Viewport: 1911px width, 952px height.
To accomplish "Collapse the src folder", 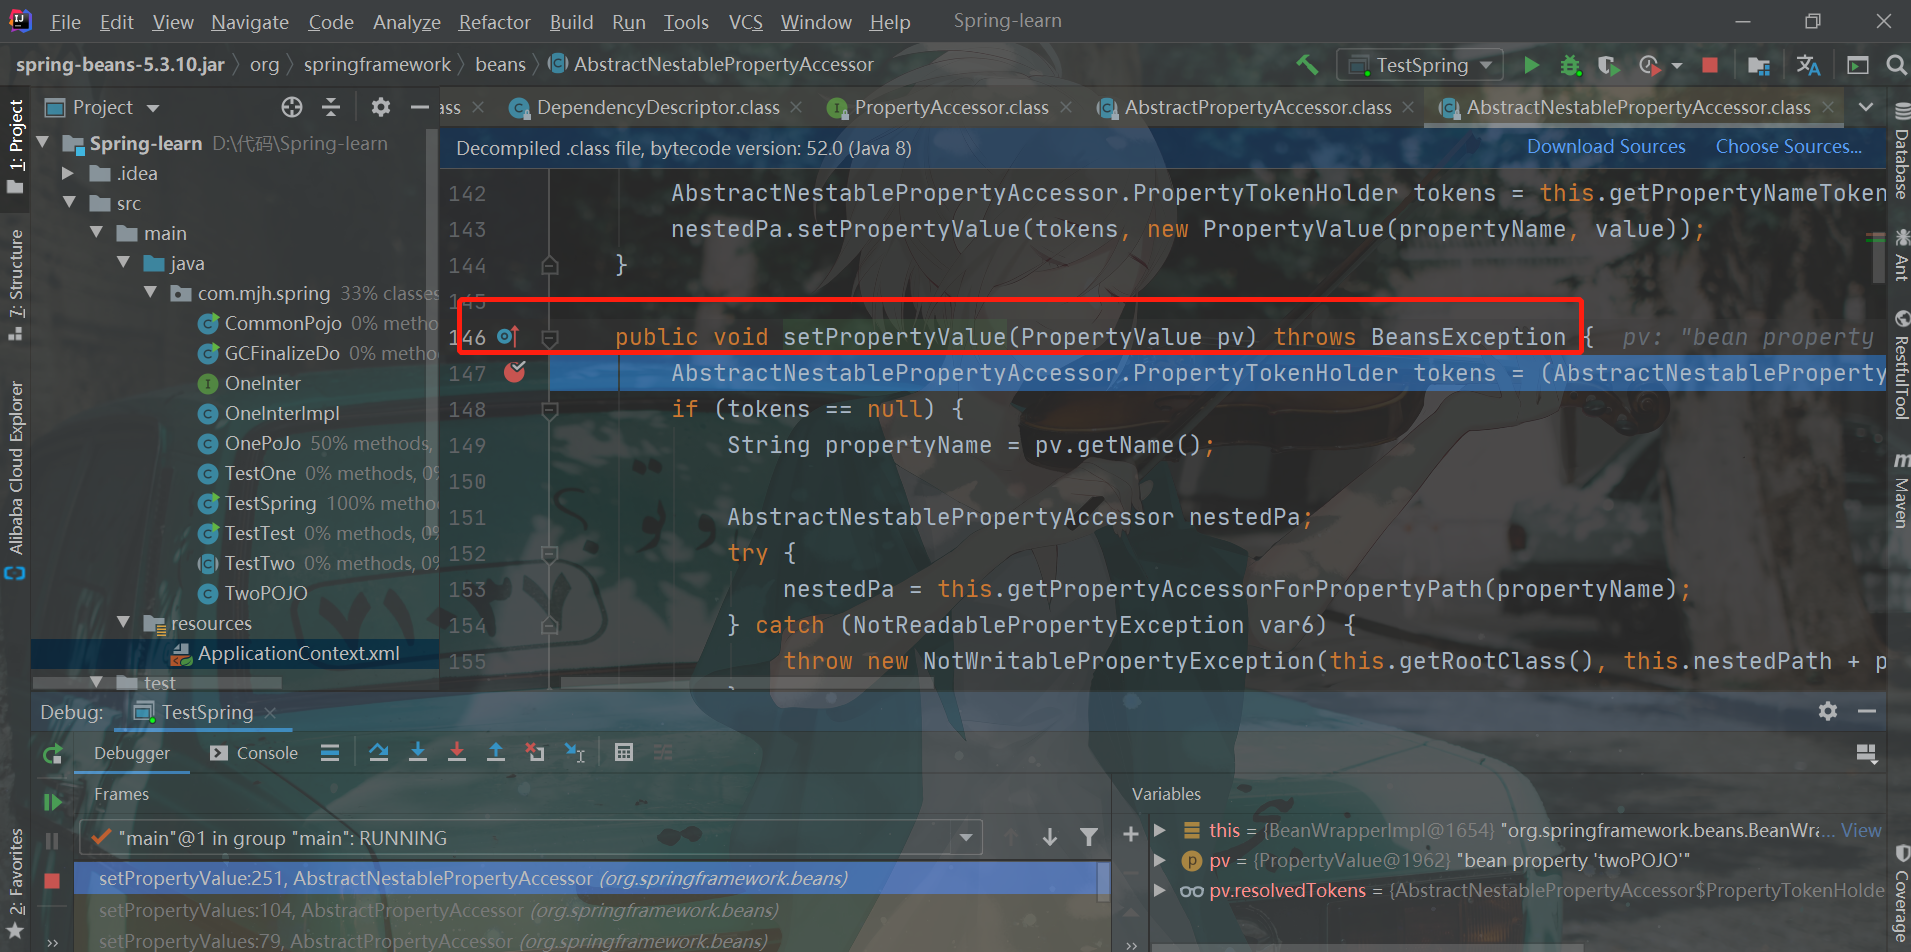I will click(69, 203).
